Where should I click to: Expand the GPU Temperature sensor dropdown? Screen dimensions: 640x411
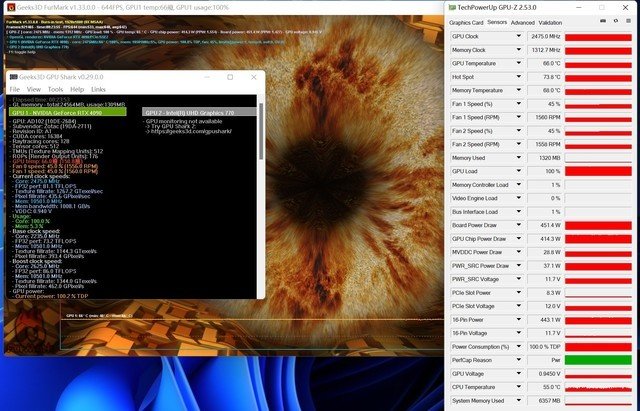tap(518, 63)
